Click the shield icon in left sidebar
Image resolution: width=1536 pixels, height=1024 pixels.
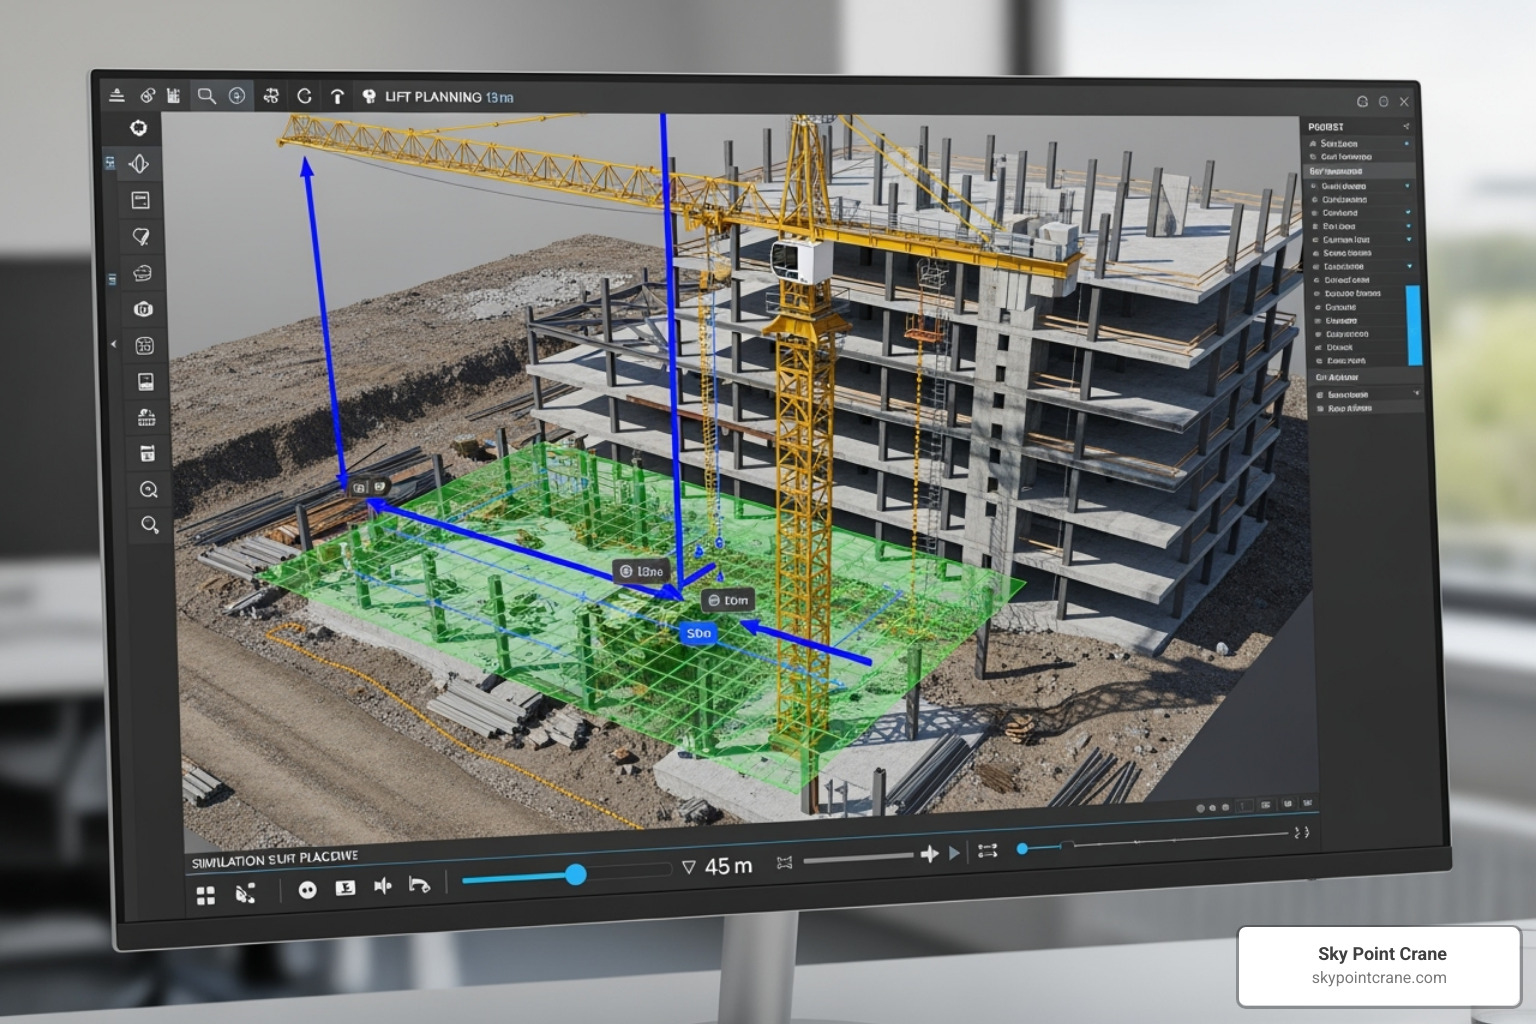(143, 310)
